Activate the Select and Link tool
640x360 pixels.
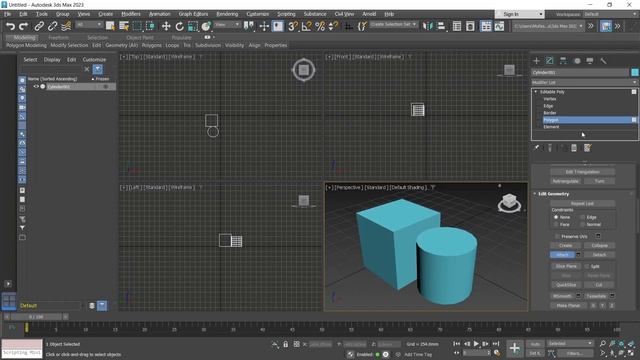coord(39,27)
